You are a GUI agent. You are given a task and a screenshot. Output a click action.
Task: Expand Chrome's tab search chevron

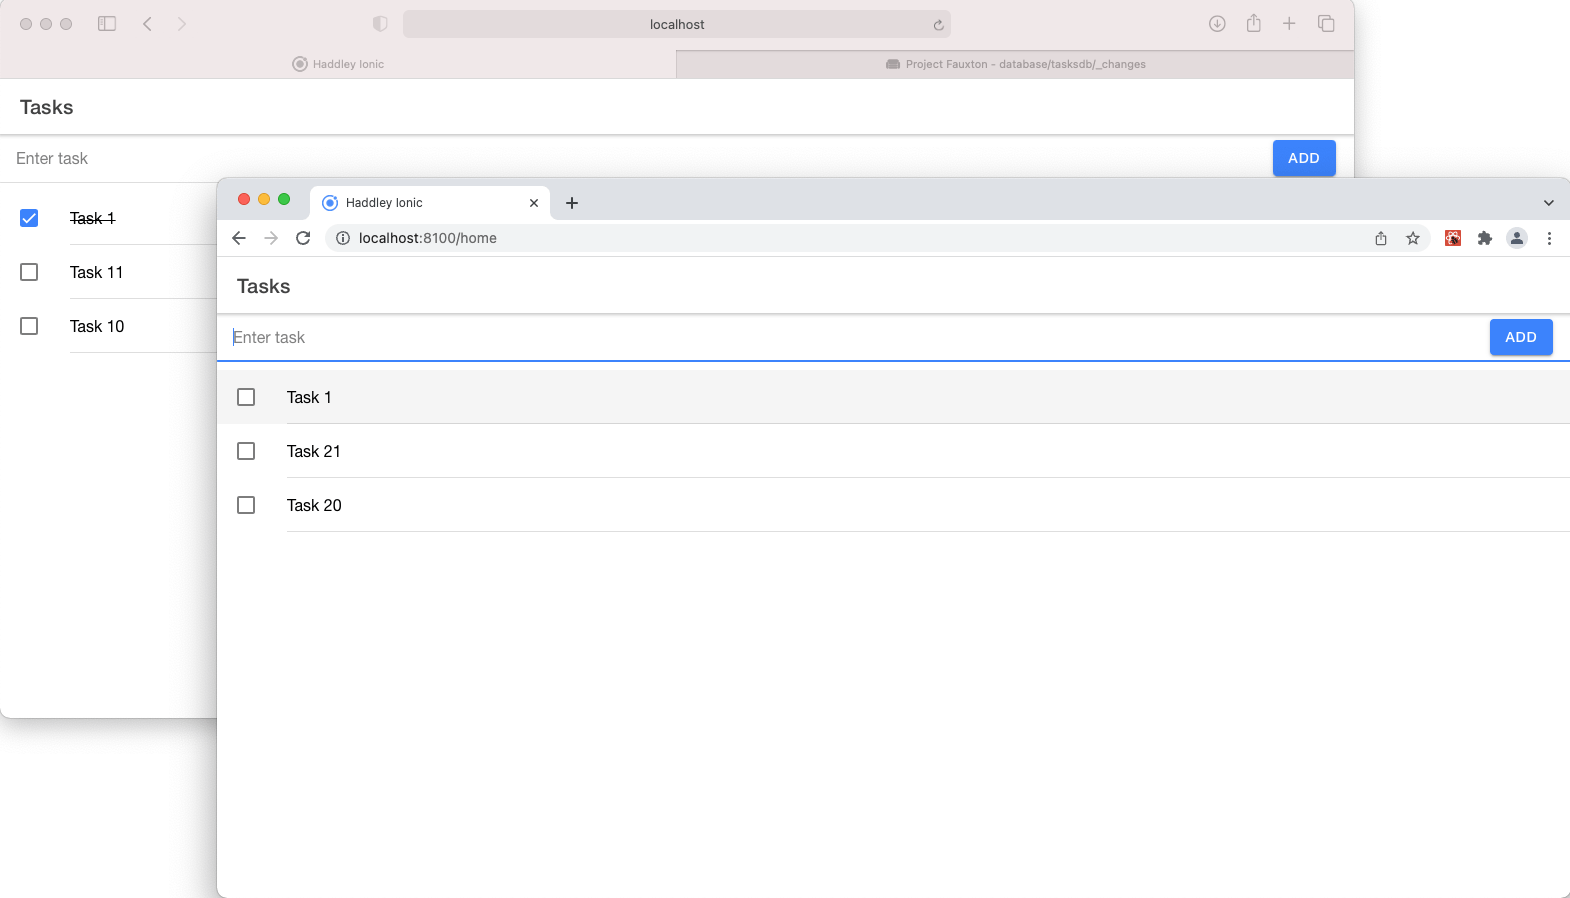pos(1549,203)
